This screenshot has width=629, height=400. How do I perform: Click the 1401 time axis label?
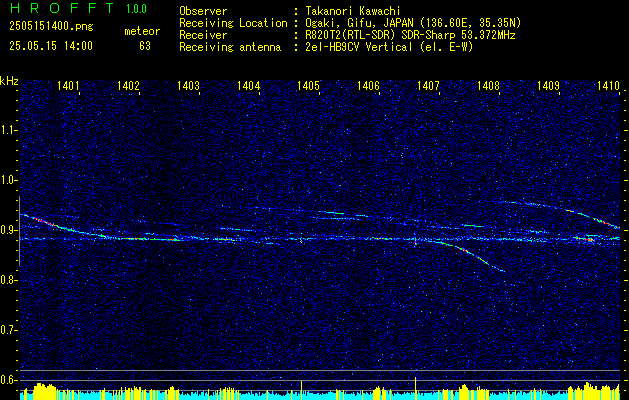pos(67,85)
